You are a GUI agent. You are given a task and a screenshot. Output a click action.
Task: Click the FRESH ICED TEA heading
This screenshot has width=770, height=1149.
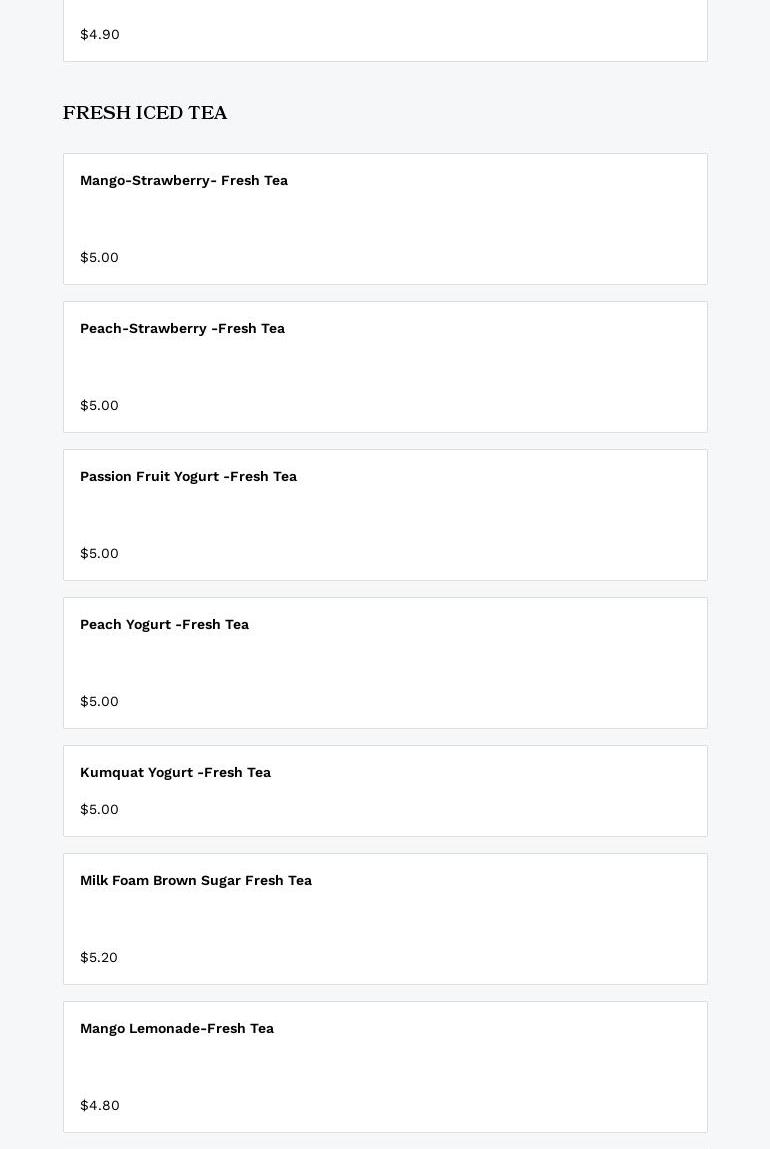[145, 113]
